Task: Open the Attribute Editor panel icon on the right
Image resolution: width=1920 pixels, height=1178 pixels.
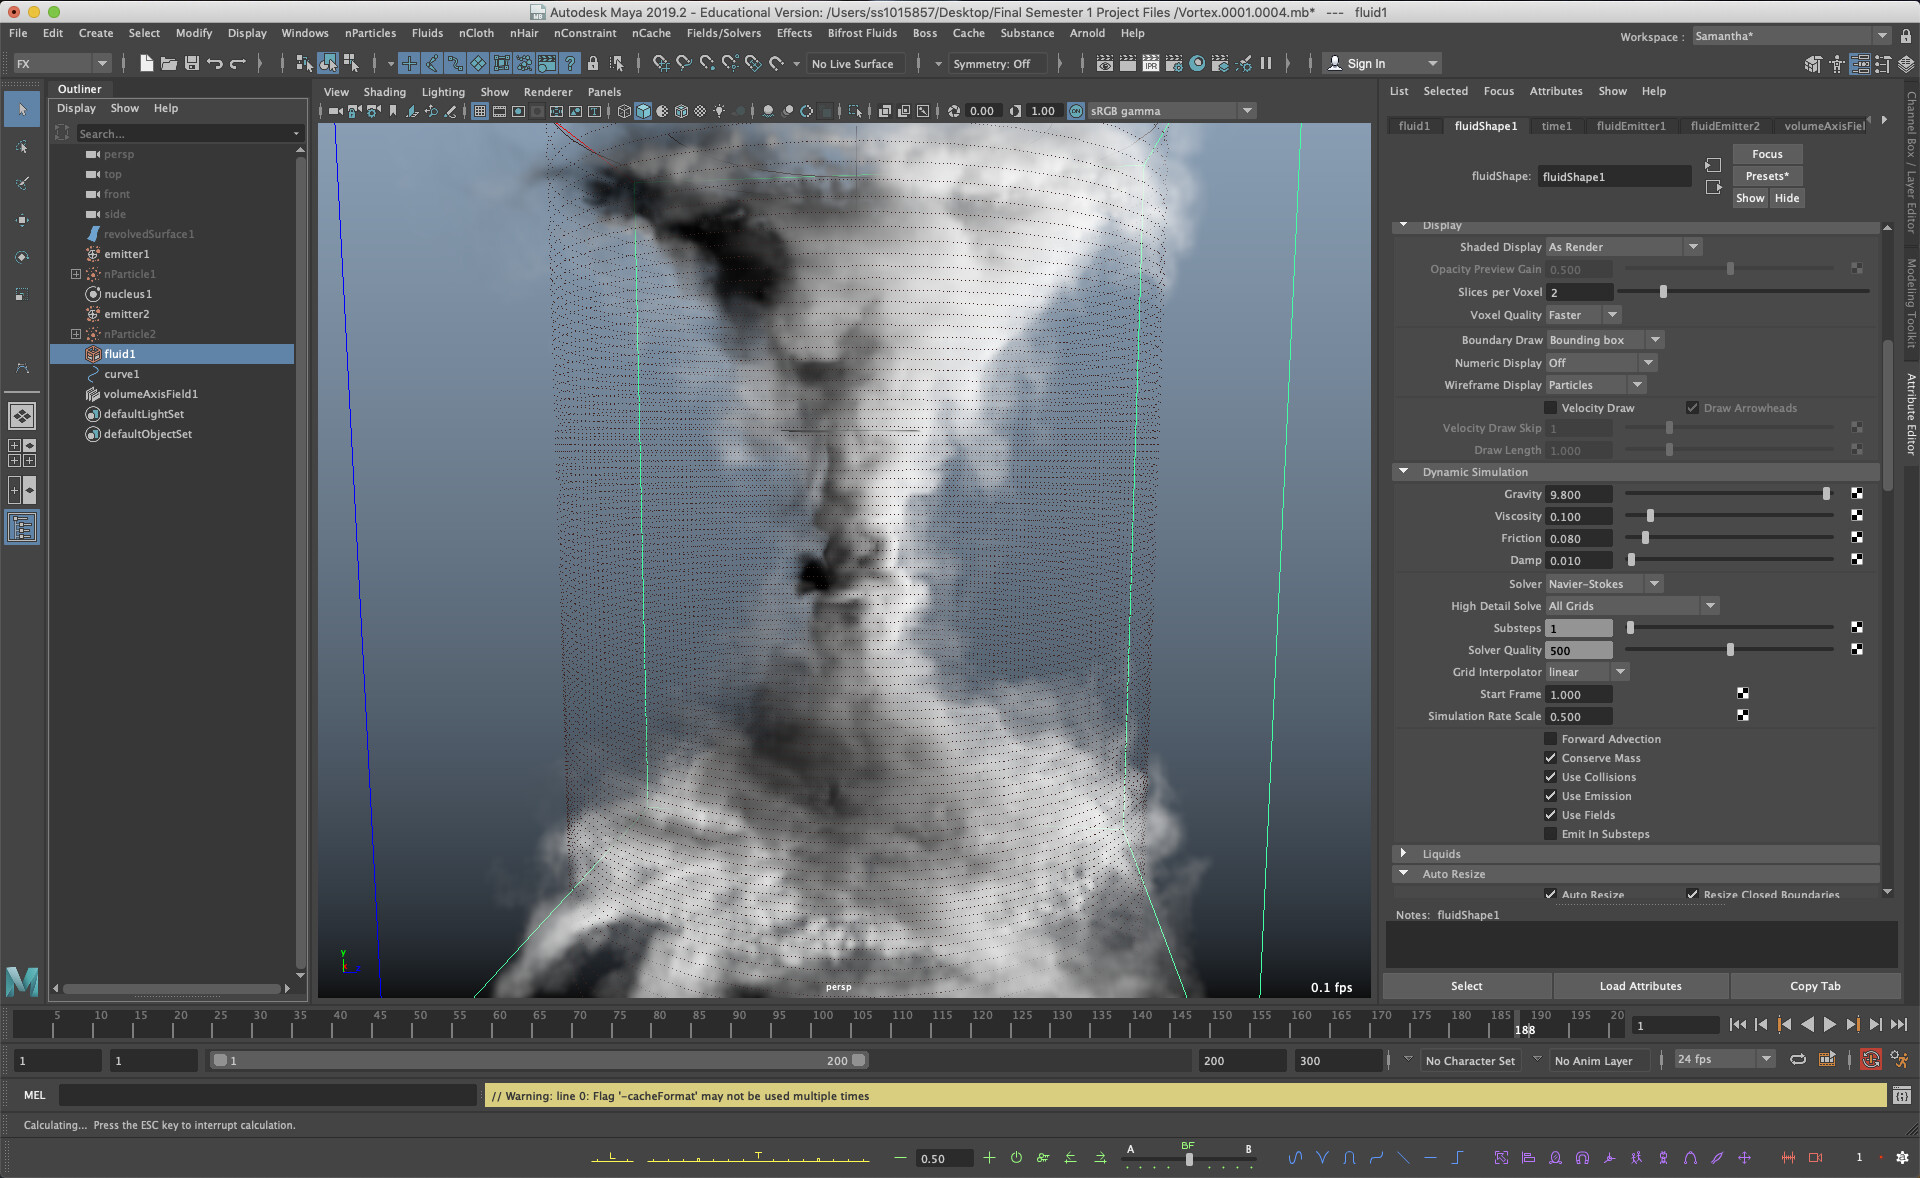Action: 1908,408
